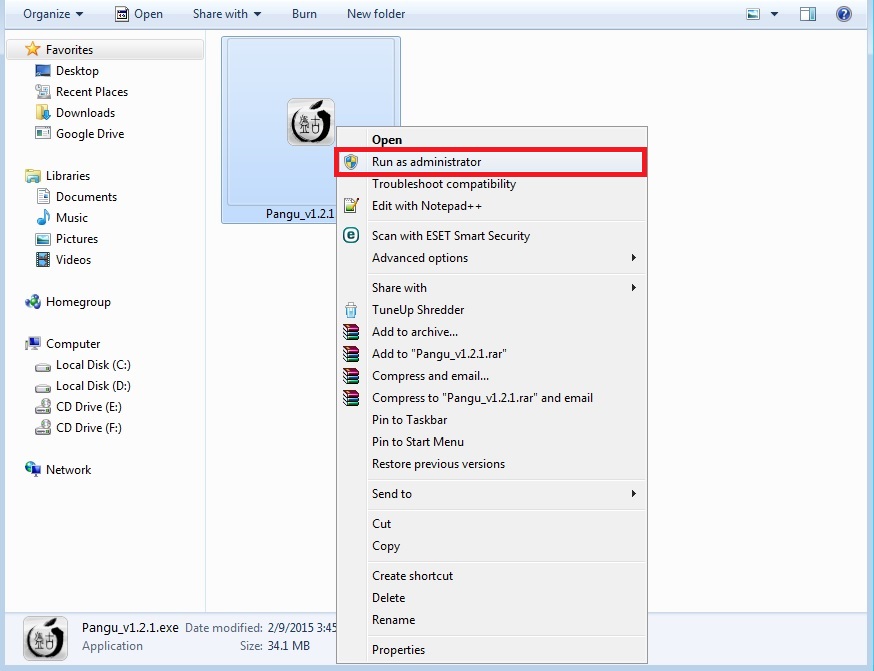Image resolution: width=874 pixels, height=671 pixels.
Task: Open the view options dropdown arrow
Action: coord(774,14)
